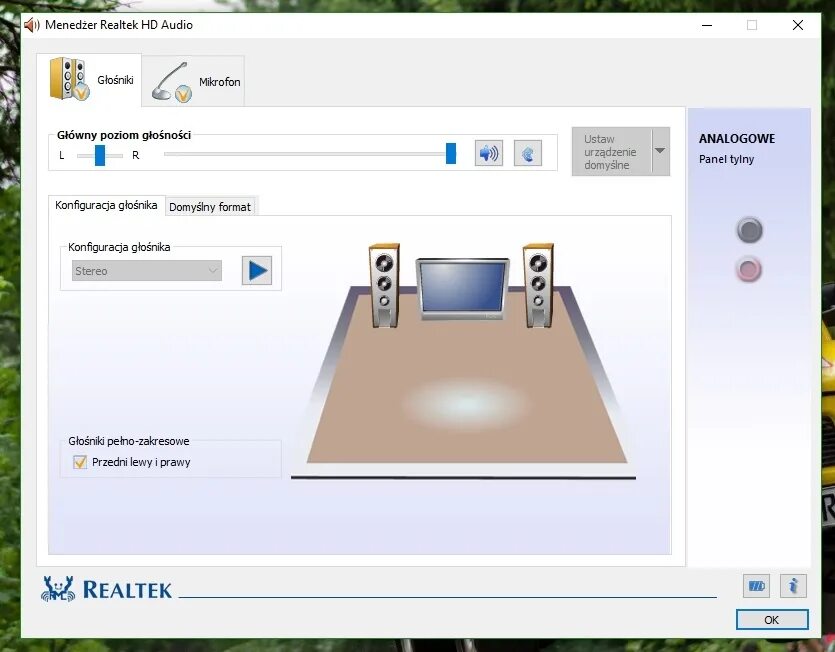Click the ANALOGOWE panel heading
This screenshot has width=835, height=652.
[737, 138]
